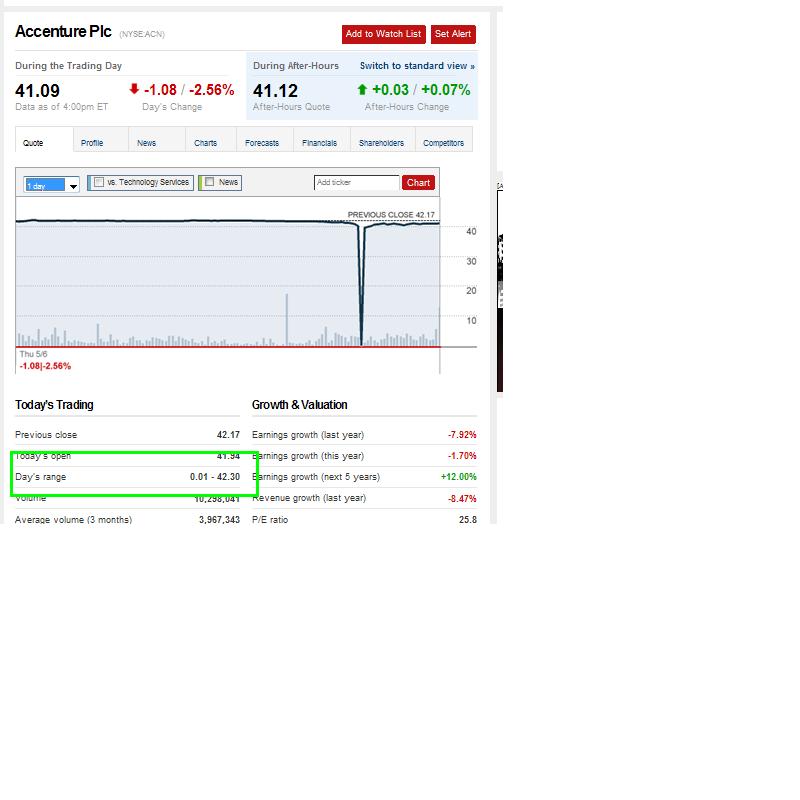The image size is (800, 800).
Task: Click the Set Alert button
Action: click(453, 34)
